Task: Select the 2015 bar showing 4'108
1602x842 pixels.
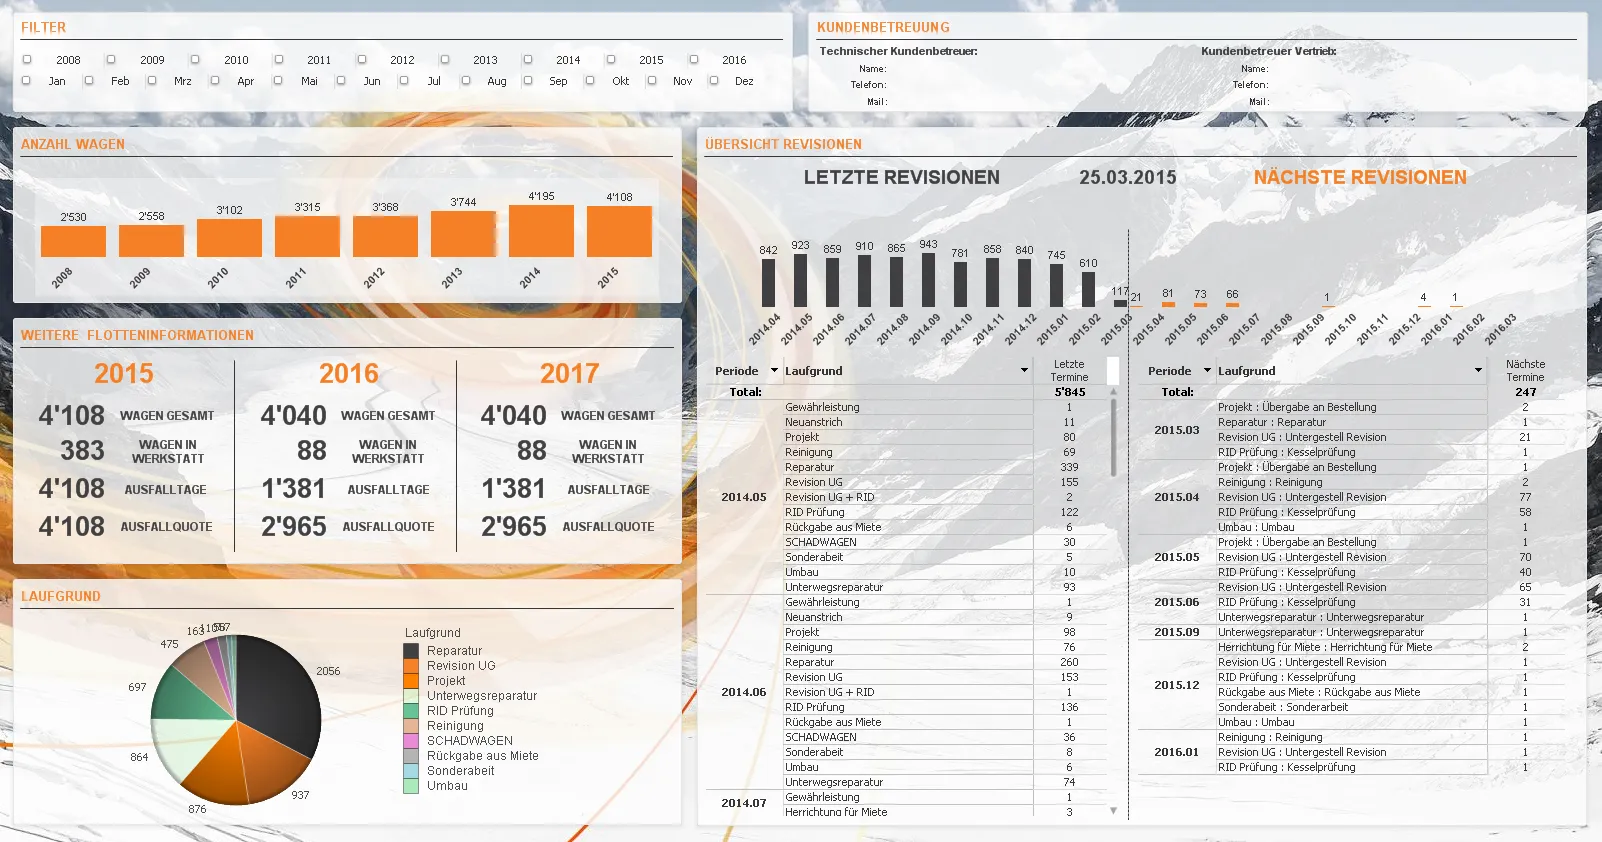Action: 619,231
